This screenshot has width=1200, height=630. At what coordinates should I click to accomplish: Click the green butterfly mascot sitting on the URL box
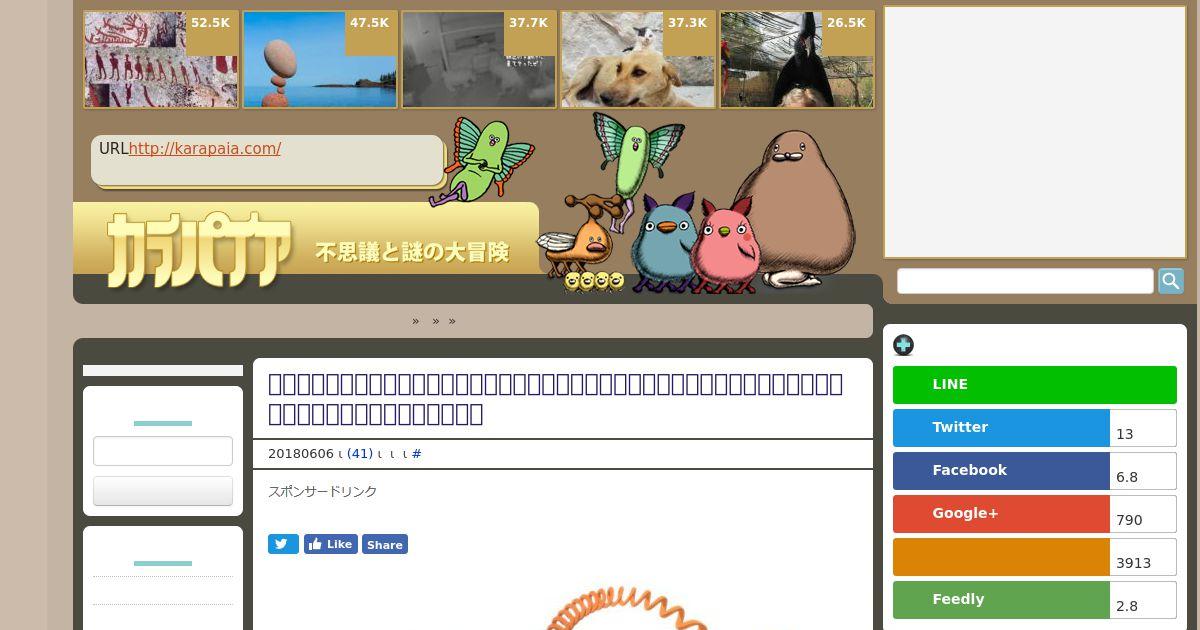click(x=482, y=160)
